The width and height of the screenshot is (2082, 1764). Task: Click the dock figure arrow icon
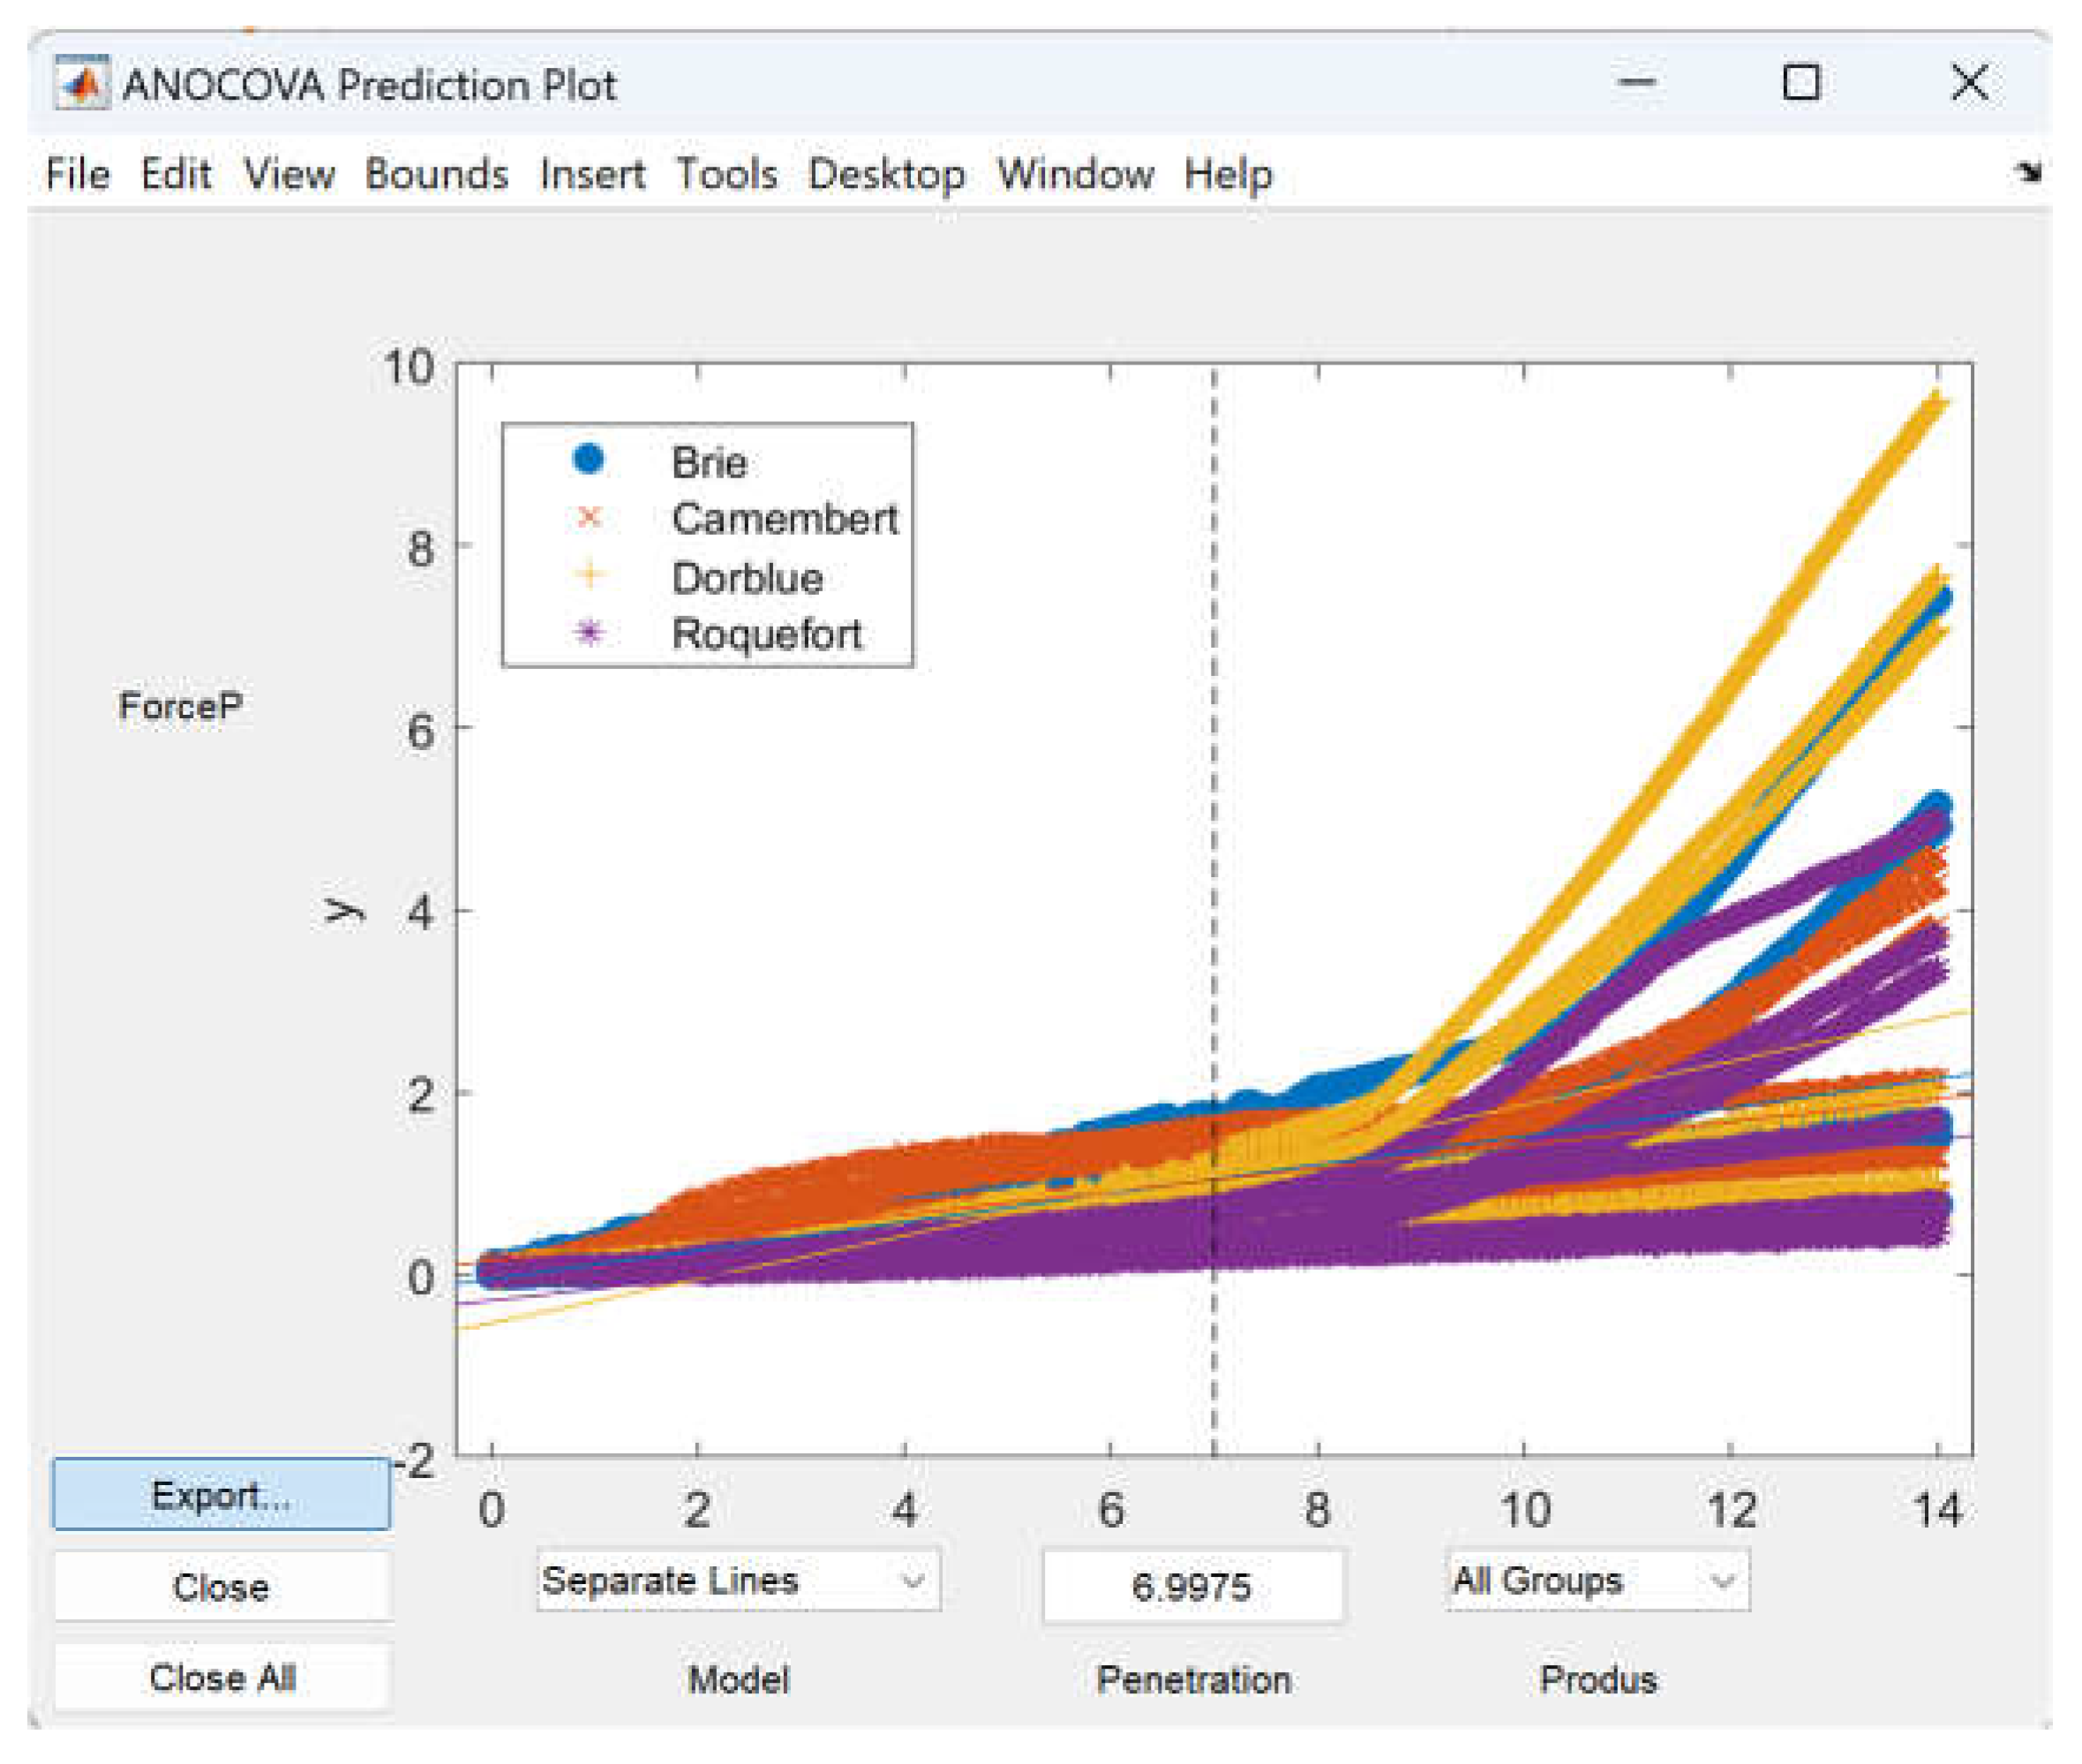click(2028, 173)
